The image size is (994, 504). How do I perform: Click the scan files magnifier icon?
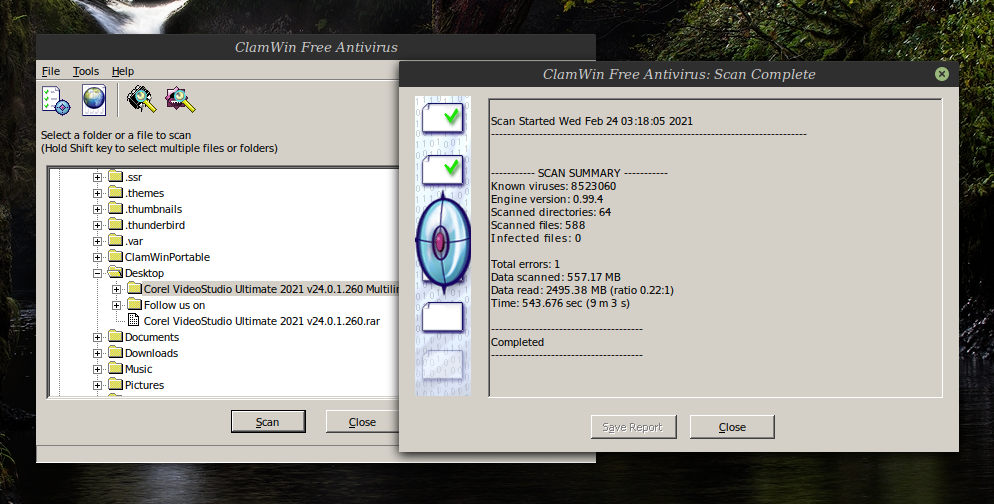[180, 100]
